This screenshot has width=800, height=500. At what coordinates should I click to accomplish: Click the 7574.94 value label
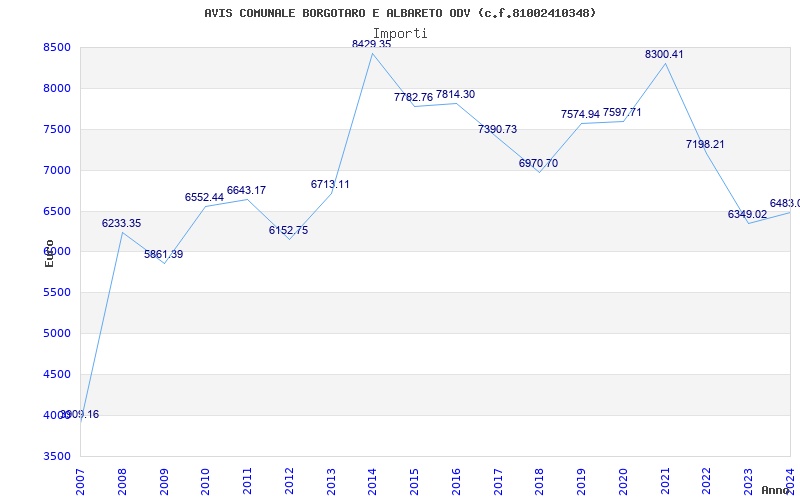coord(580,114)
